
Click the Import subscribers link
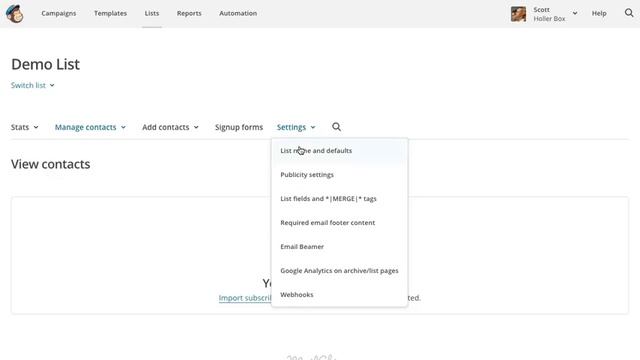click(x=245, y=298)
